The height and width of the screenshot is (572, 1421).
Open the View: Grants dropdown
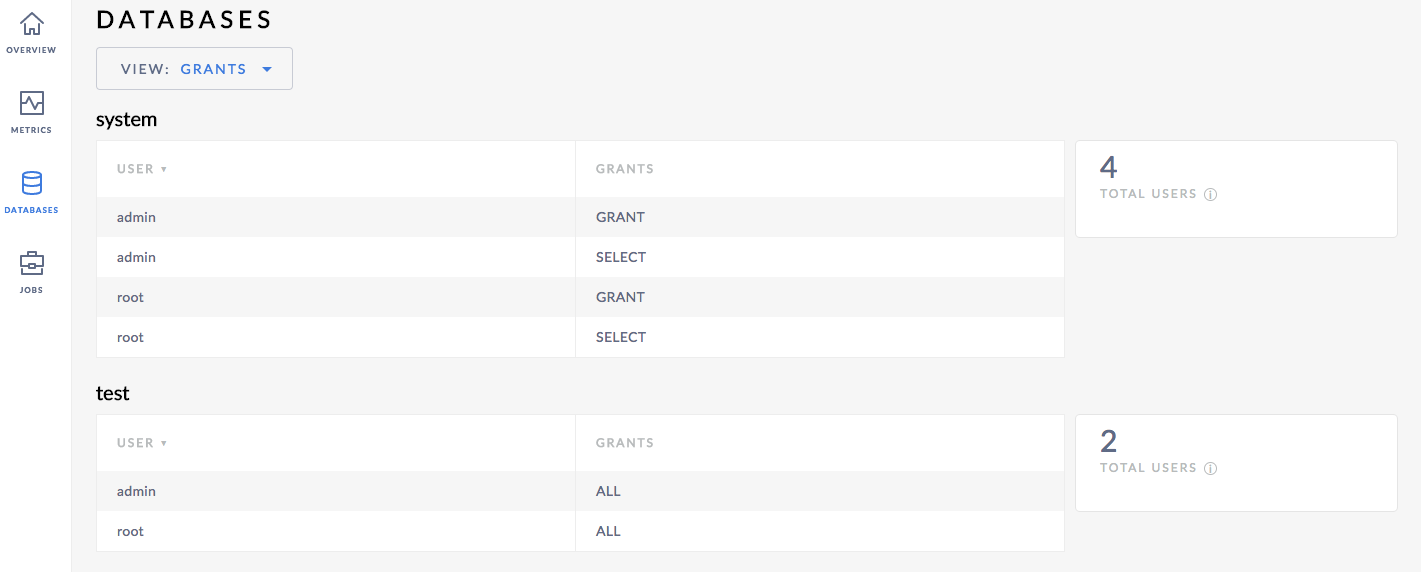[194, 69]
